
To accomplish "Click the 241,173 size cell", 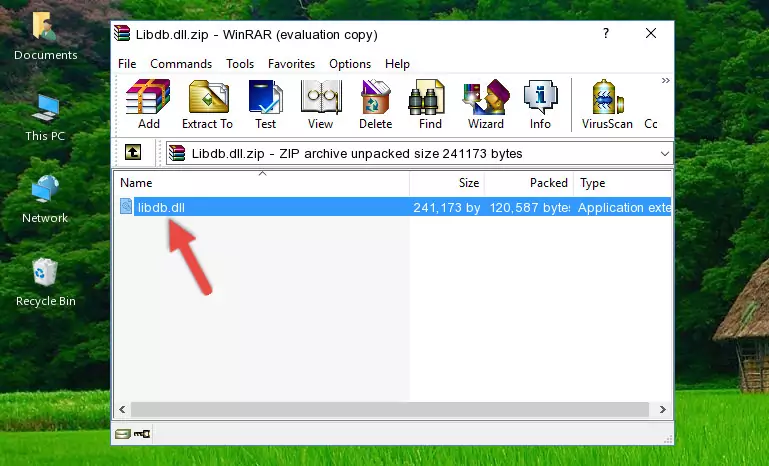I will pyautogui.click(x=447, y=207).
